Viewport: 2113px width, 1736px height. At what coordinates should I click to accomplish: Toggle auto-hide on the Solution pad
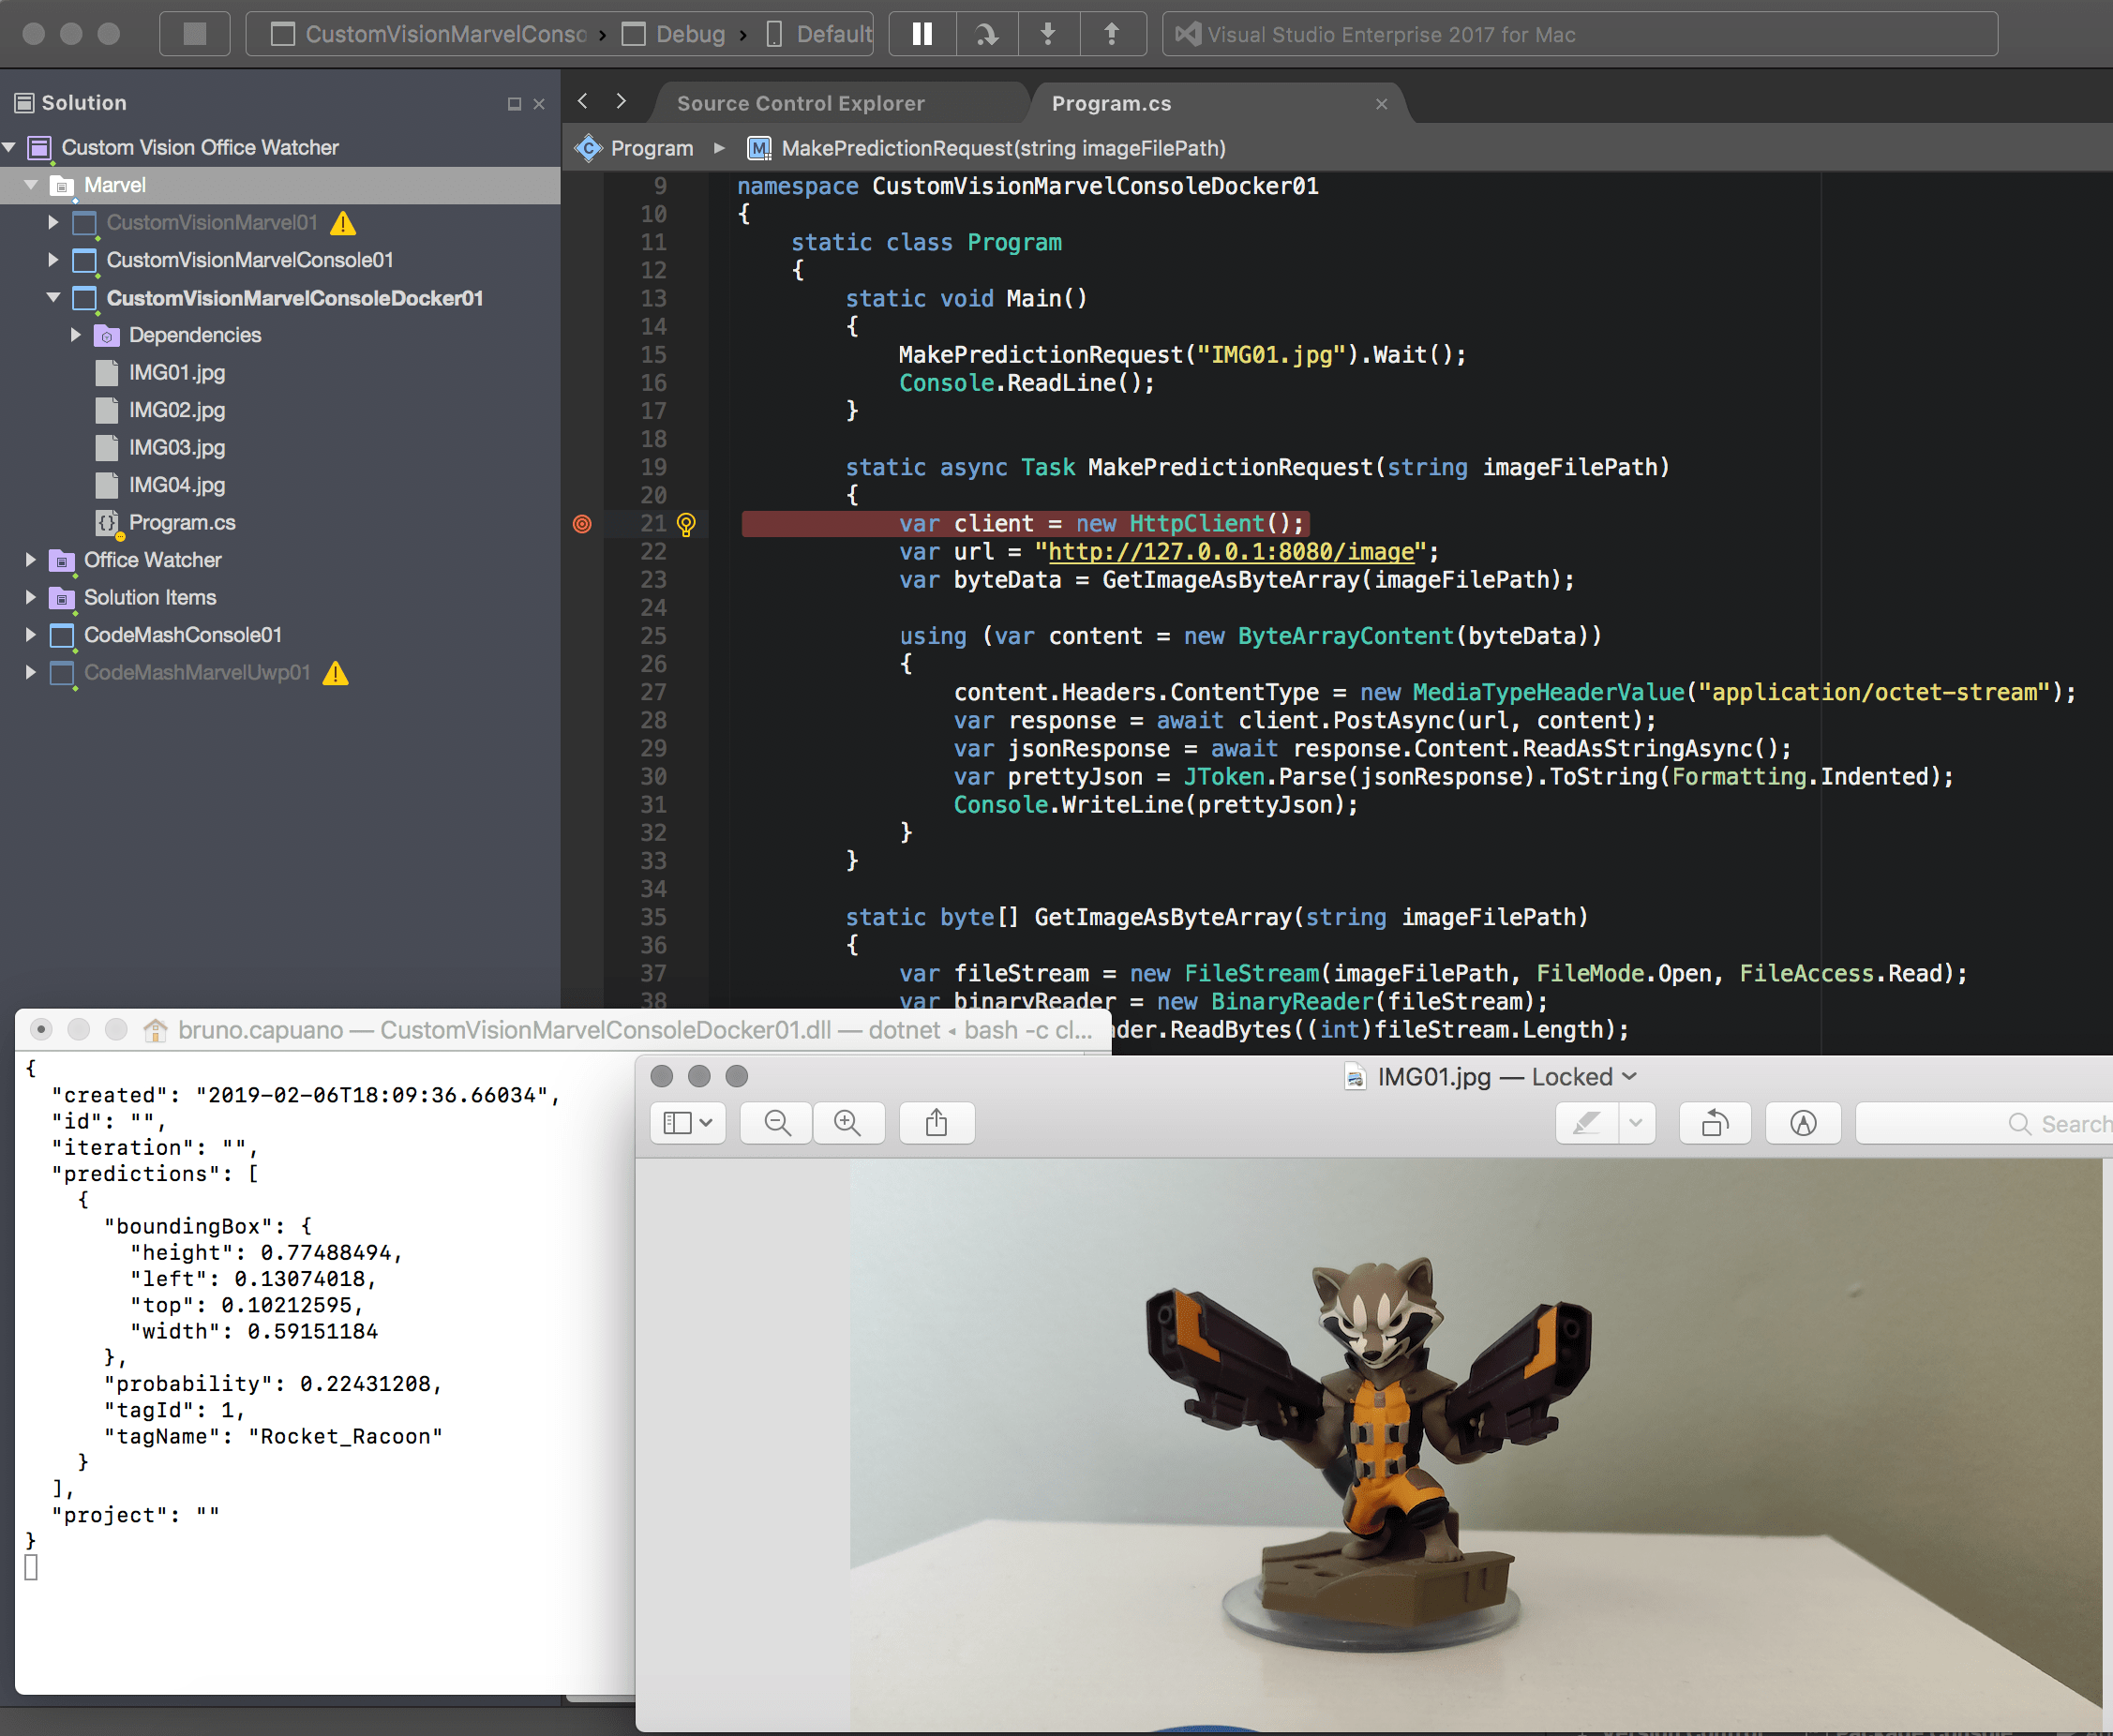[x=514, y=103]
